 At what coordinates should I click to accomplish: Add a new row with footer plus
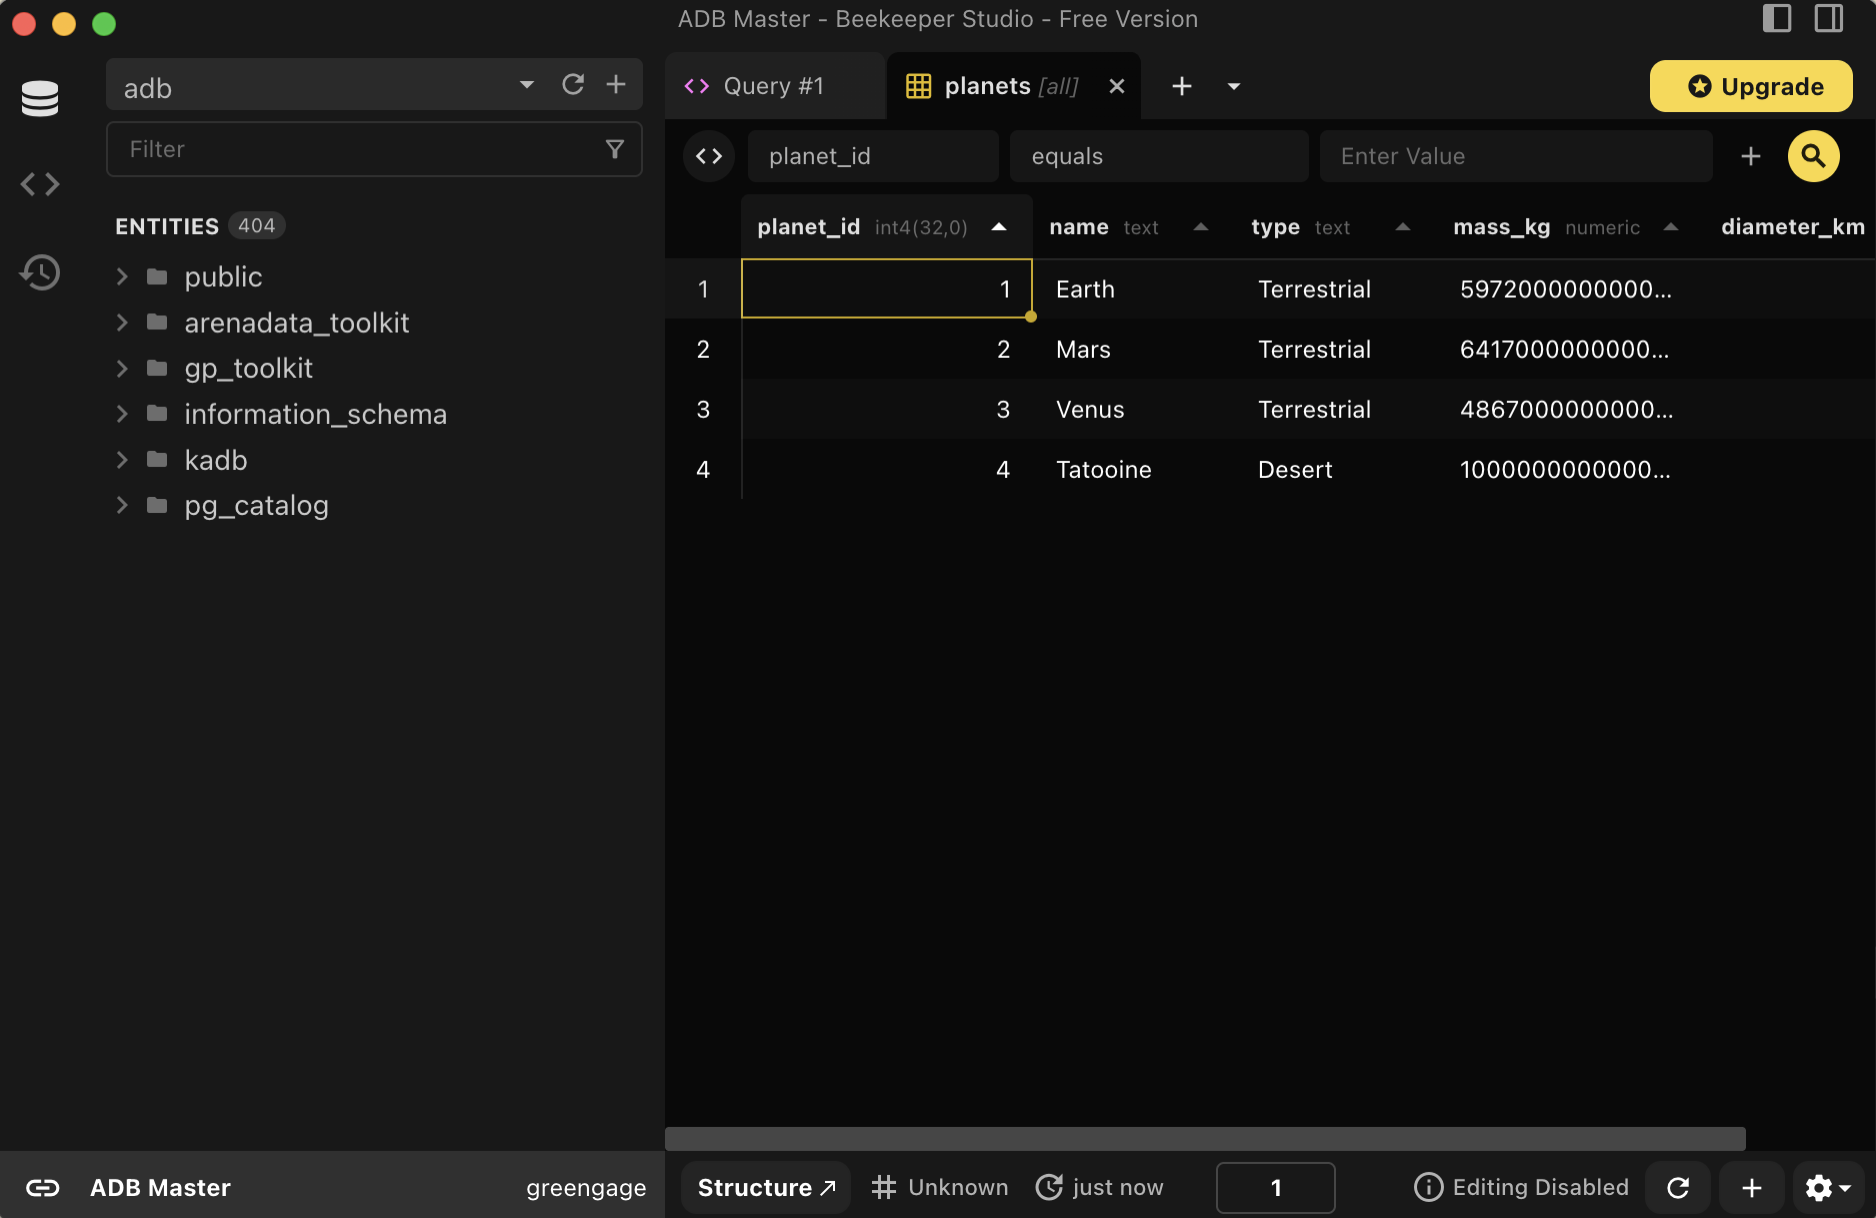1752,1187
